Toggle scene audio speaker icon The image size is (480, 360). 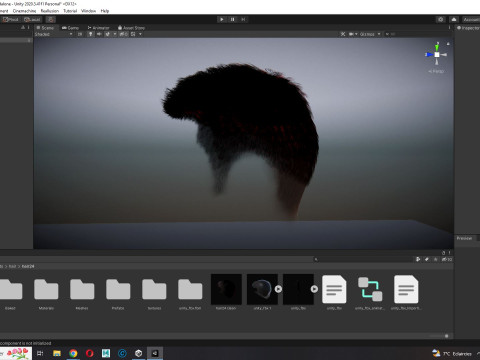click(x=99, y=34)
